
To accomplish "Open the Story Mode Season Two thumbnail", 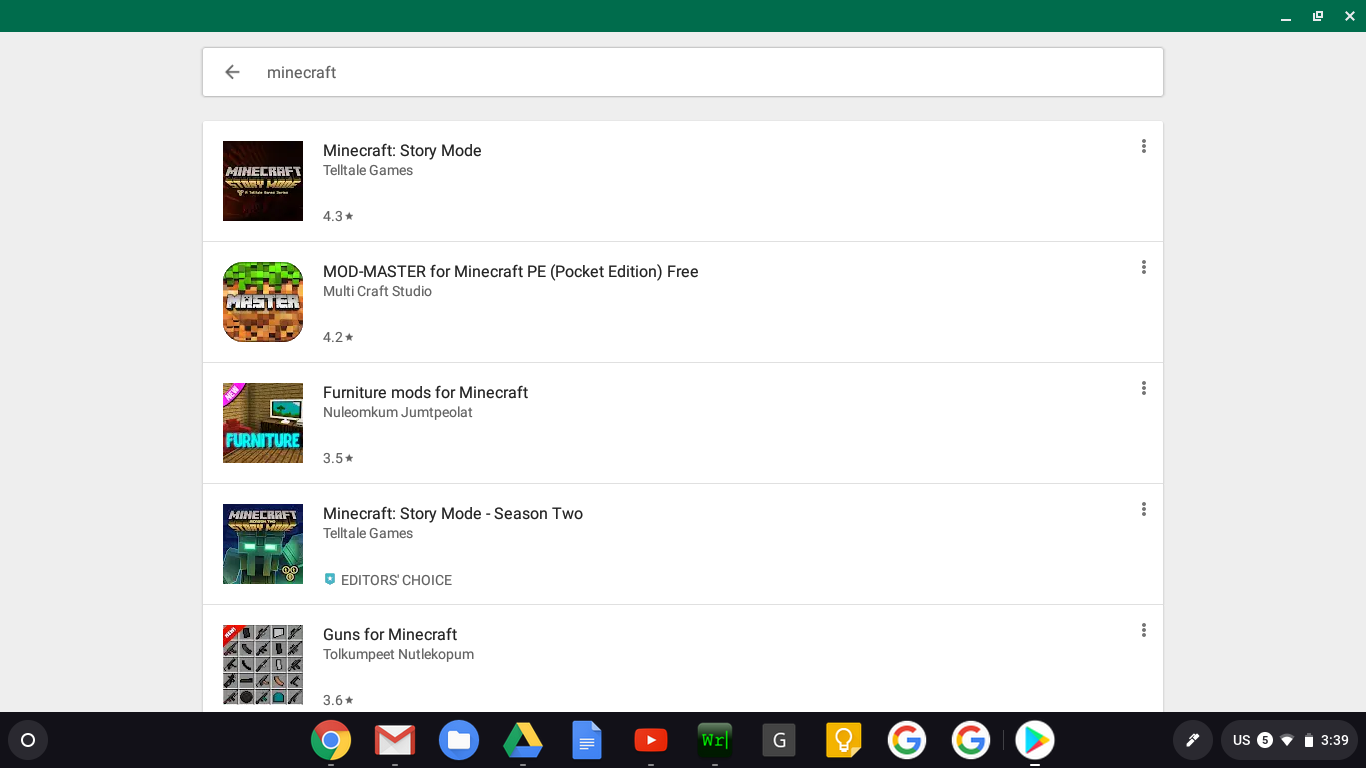I will pyautogui.click(x=263, y=544).
